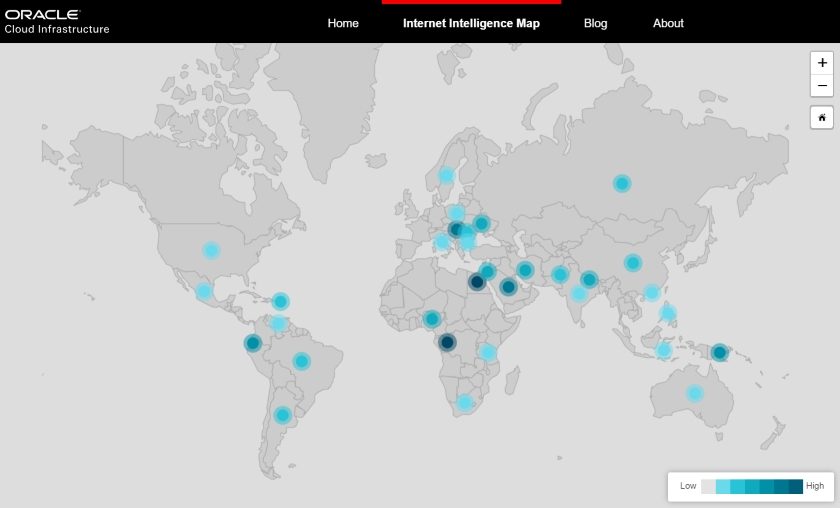Select the dot over Russia in Siberia
The width and height of the screenshot is (840, 508).
(x=621, y=184)
